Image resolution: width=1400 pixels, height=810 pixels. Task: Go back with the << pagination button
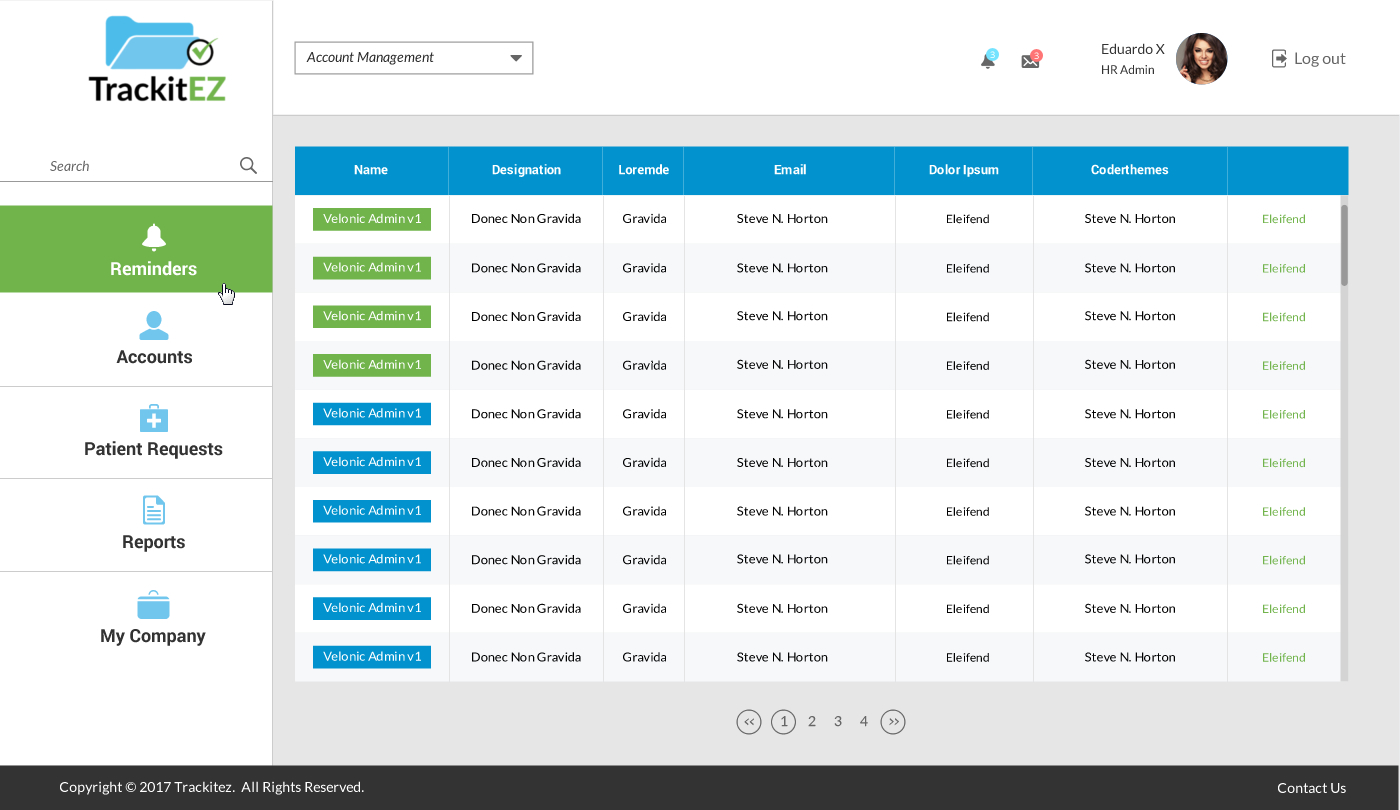click(749, 722)
